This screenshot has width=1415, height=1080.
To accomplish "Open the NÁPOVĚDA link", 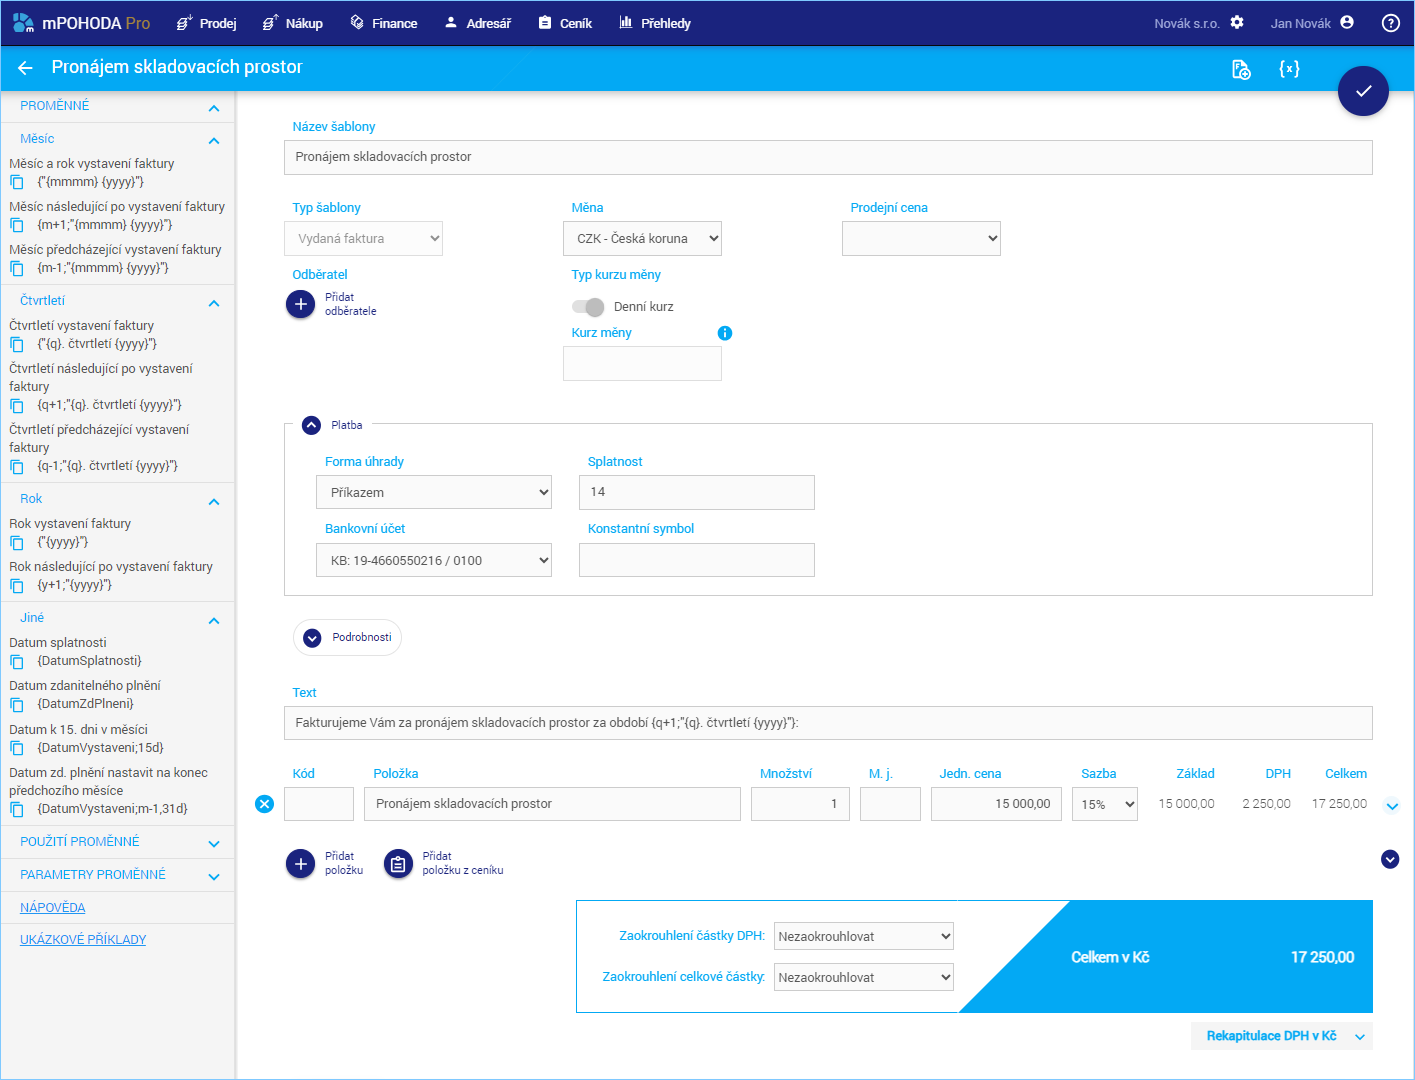I will [x=53, y=908].
